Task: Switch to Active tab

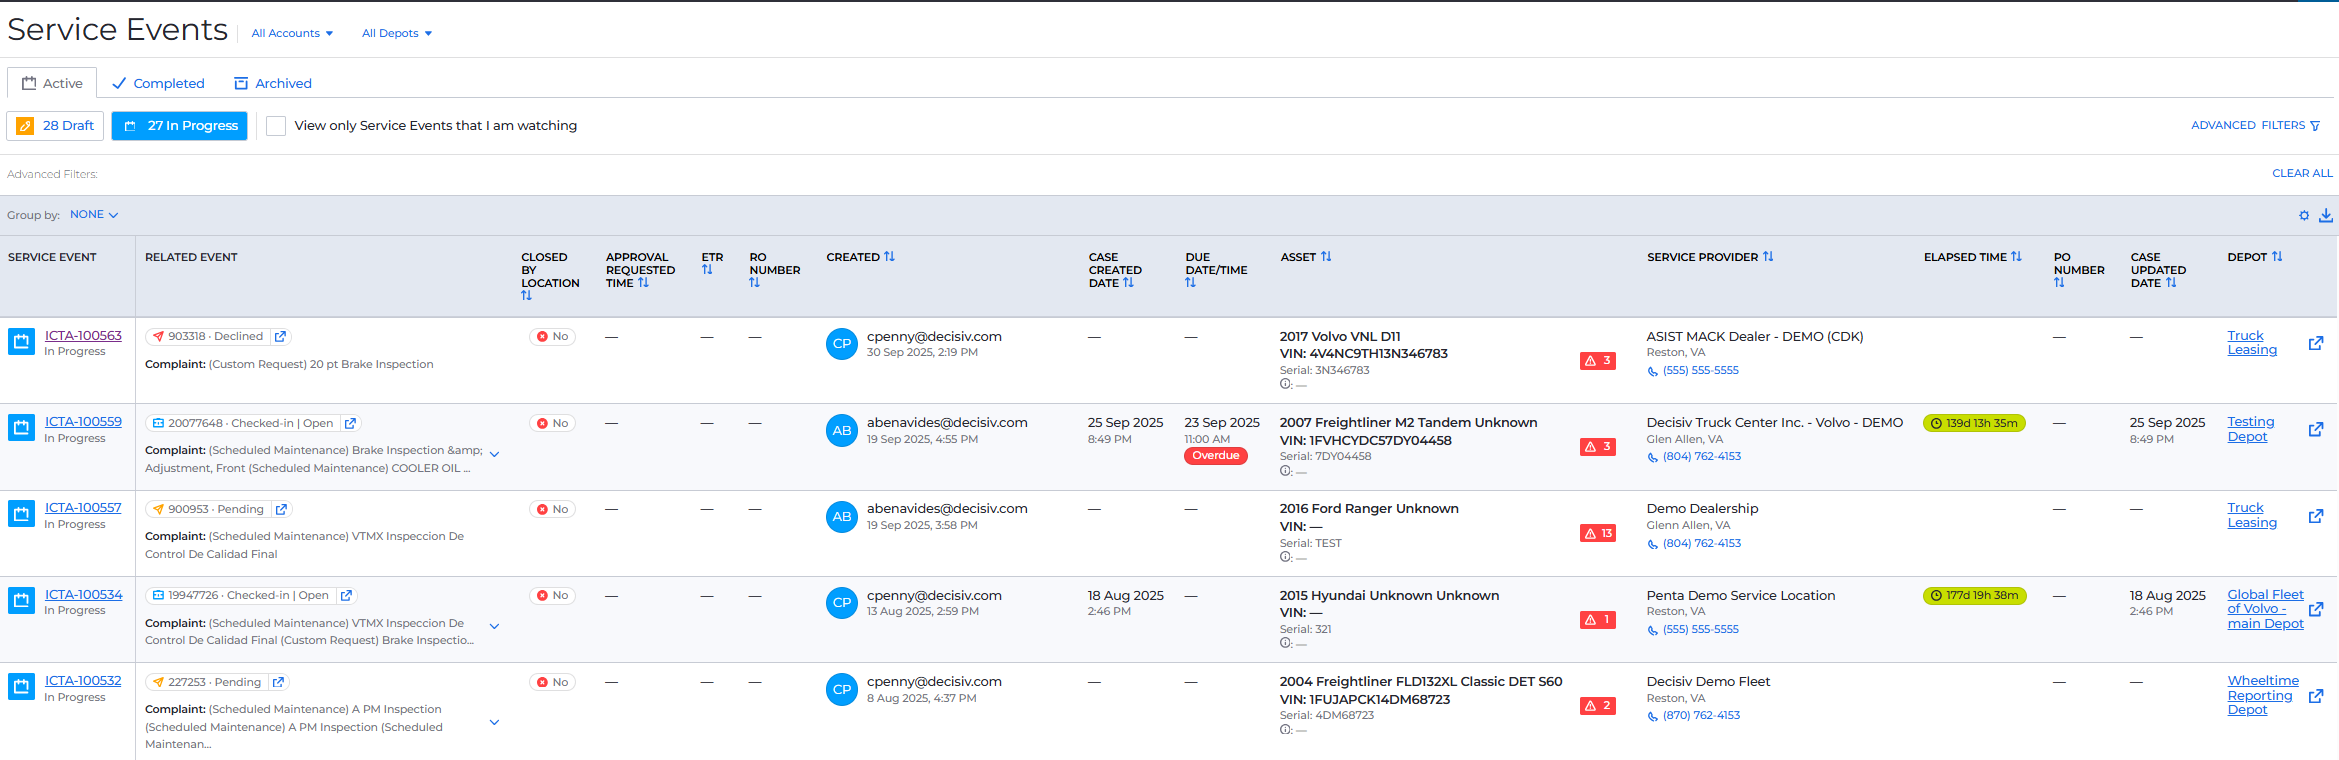Action: 52,83
